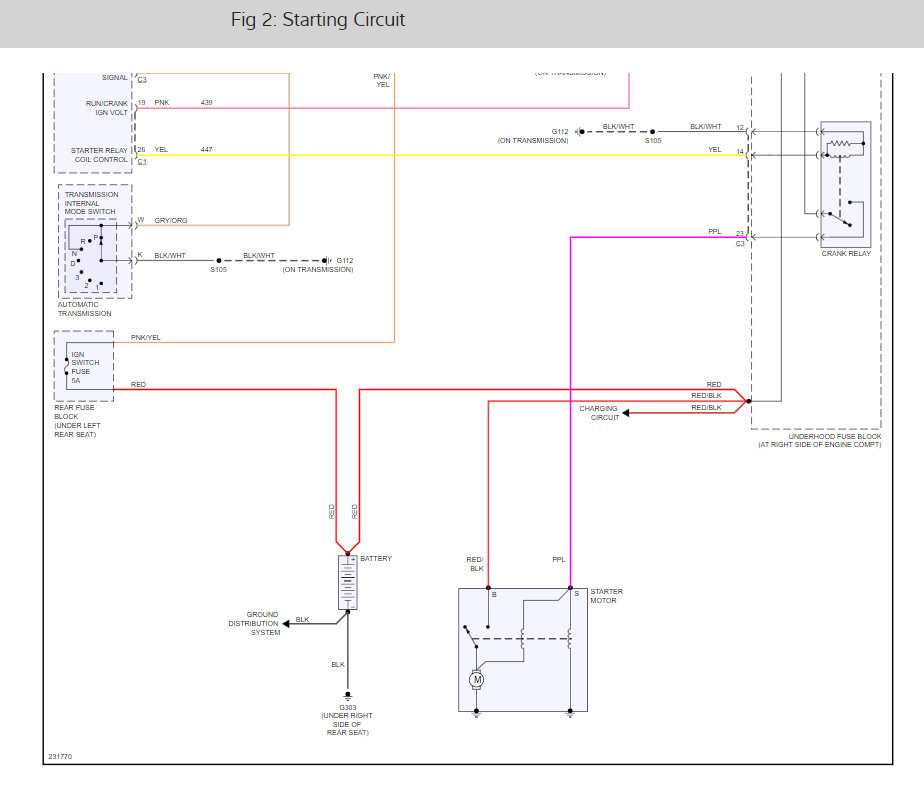The width and height of the screenshot is (924, 808).
Task: Click the 'YEL 447' wire label
Action: point(183,150)
